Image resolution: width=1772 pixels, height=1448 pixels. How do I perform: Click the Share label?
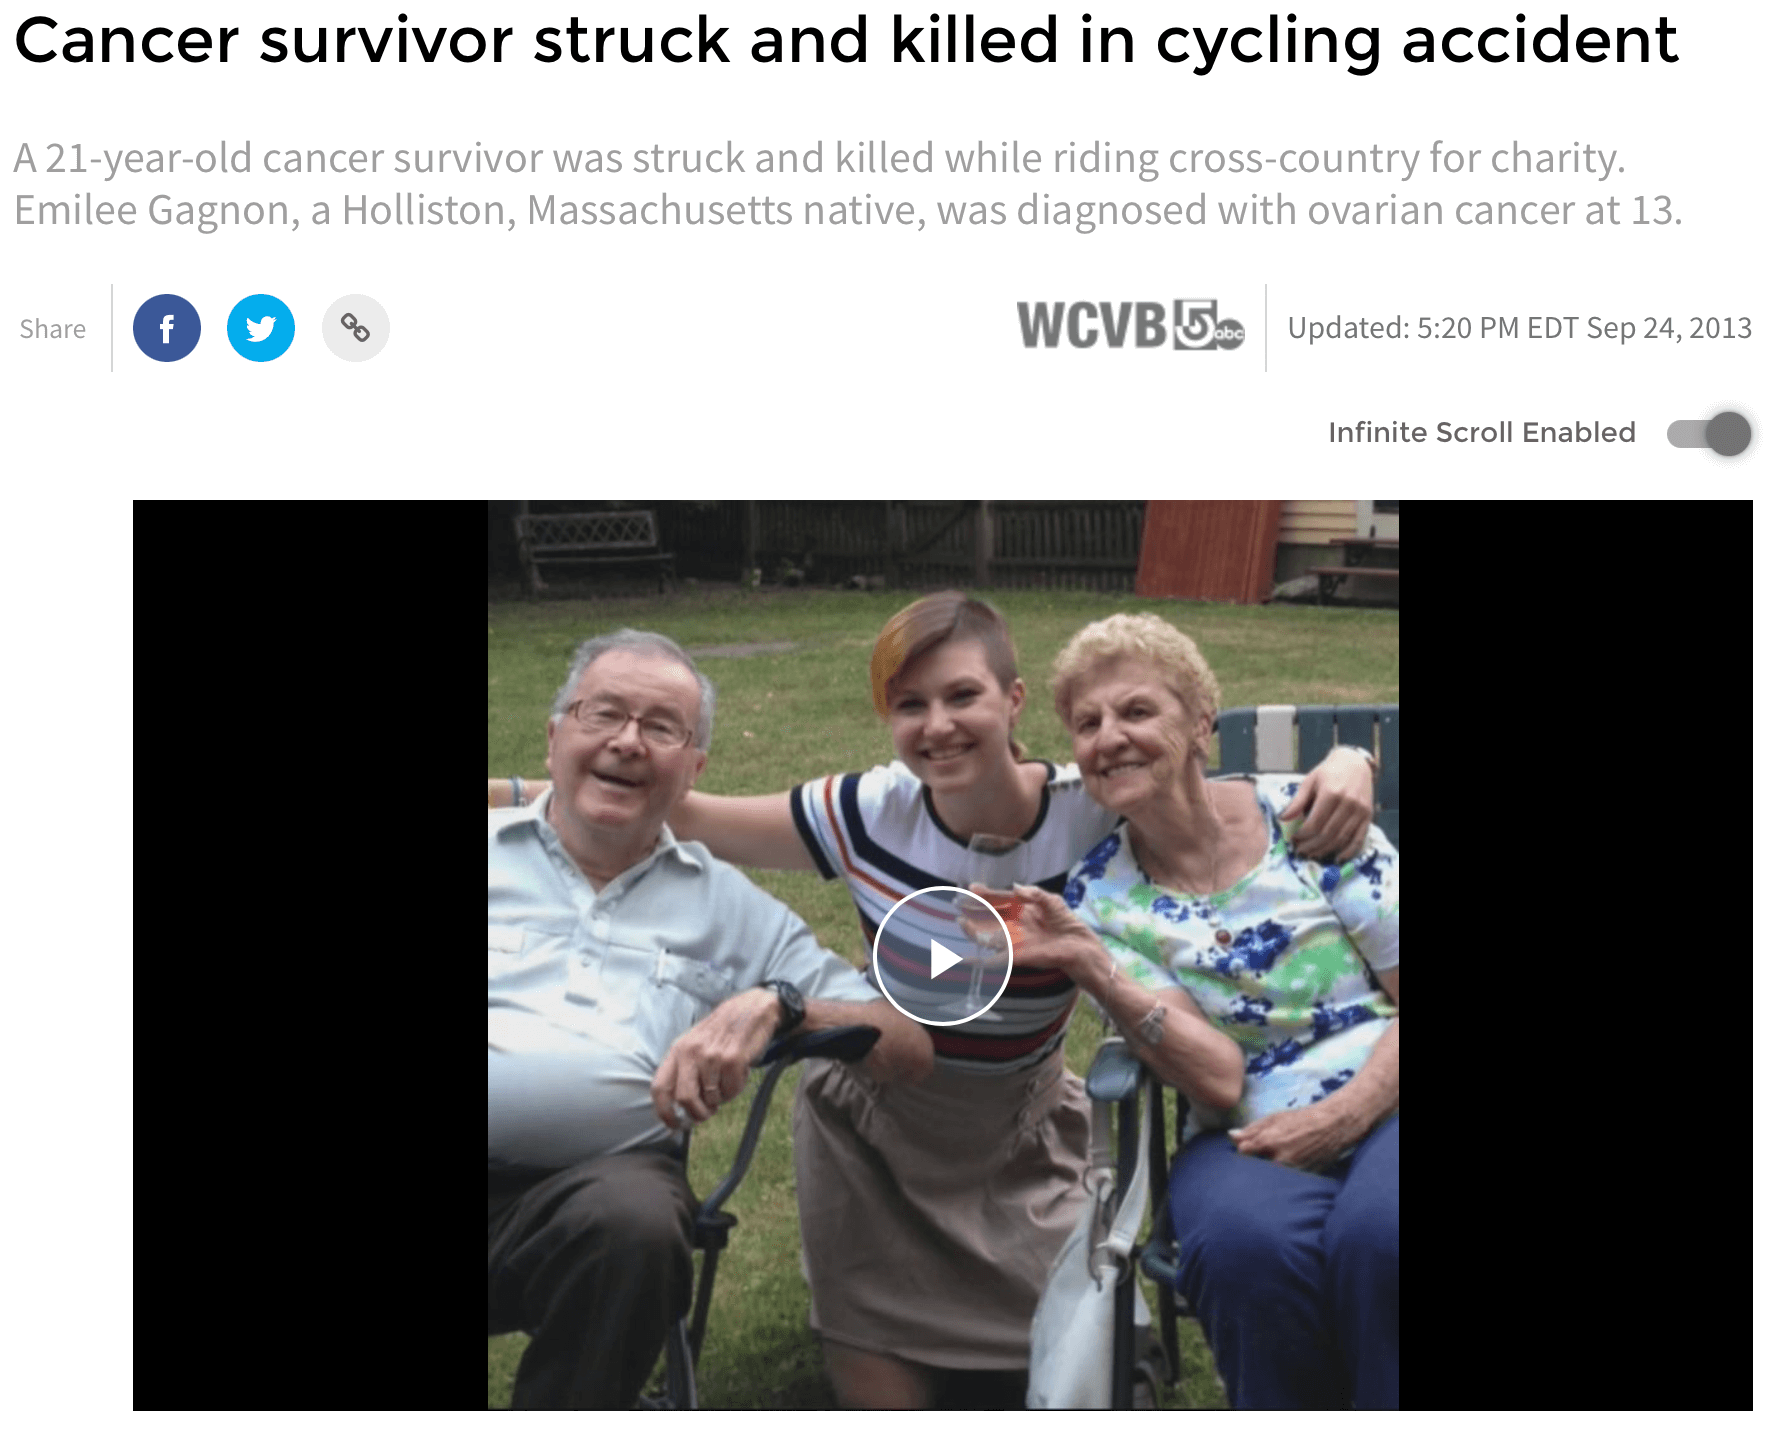(x=53, y=329)
